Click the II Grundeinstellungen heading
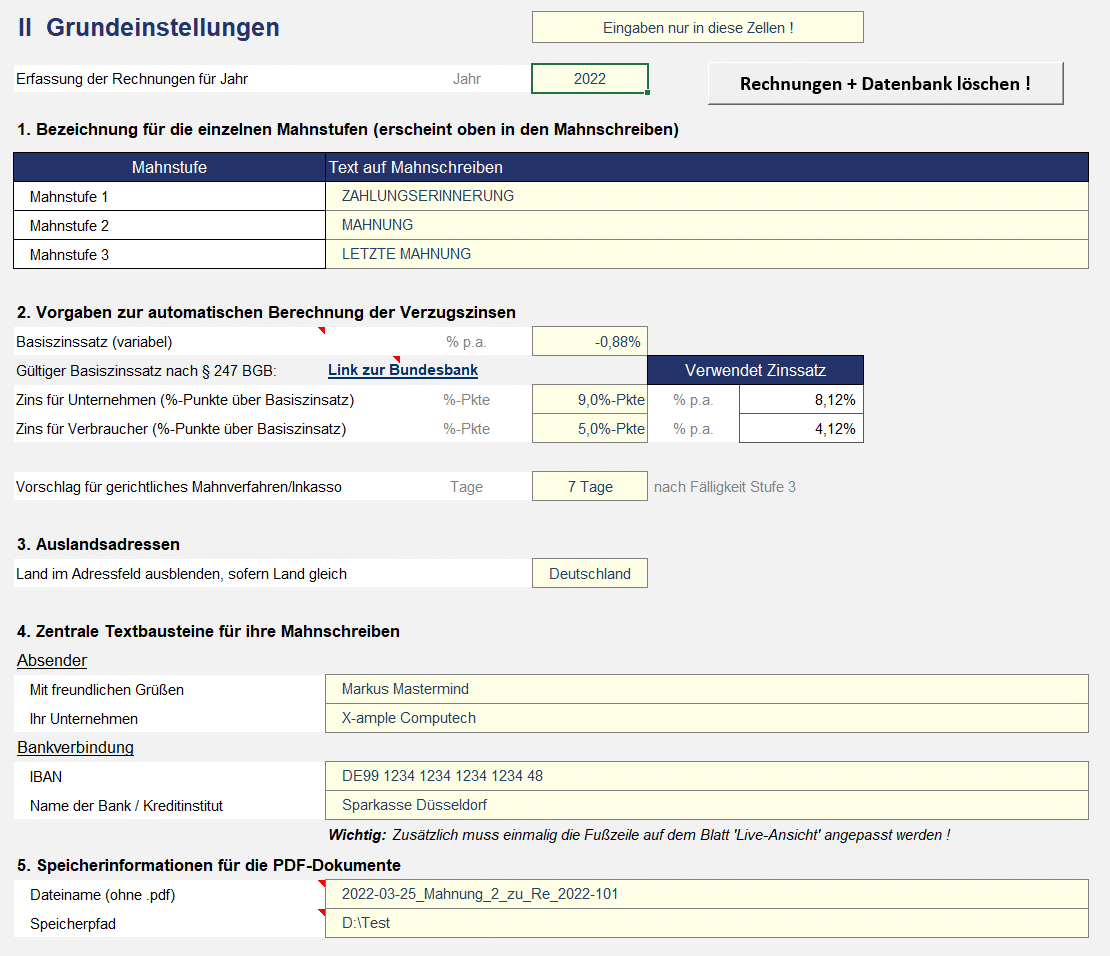 point(149,28)
